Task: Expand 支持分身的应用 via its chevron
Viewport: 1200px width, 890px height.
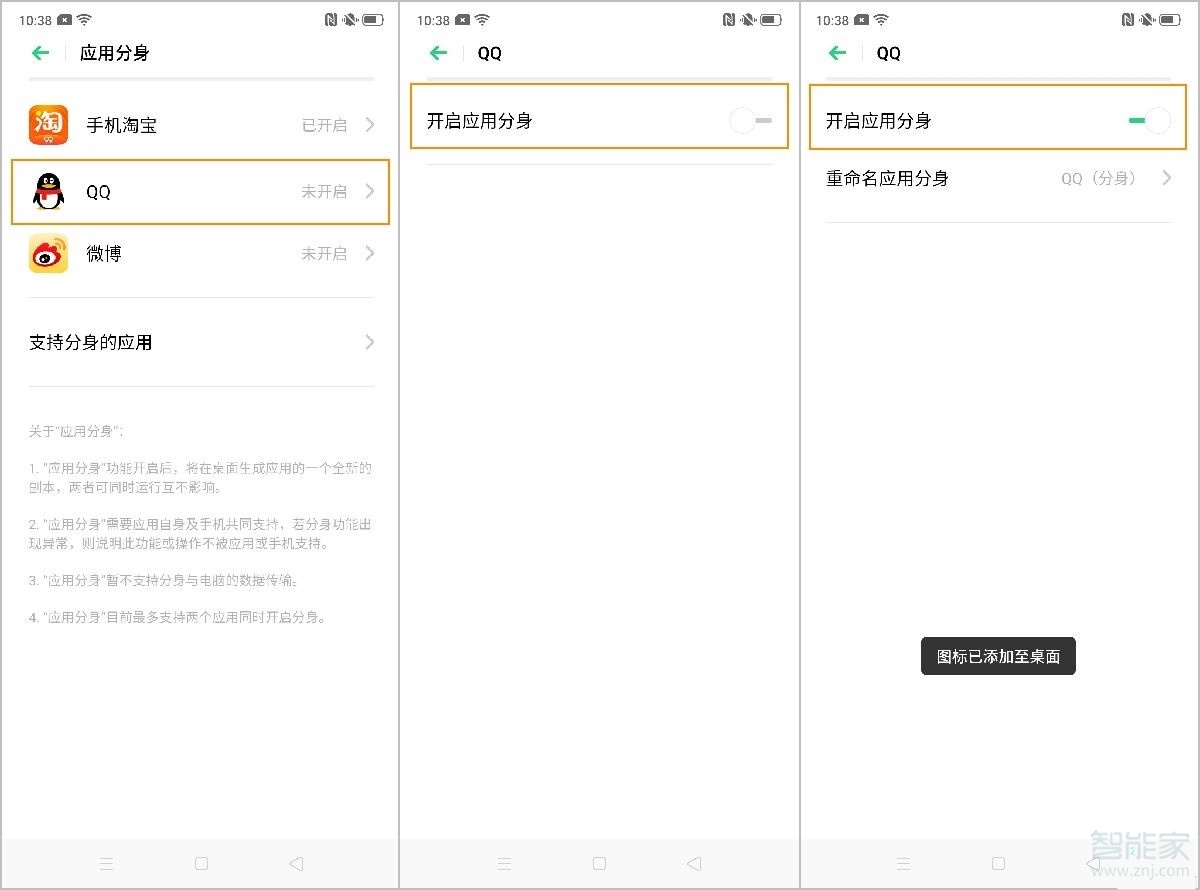Action: (x=369, y=342)
